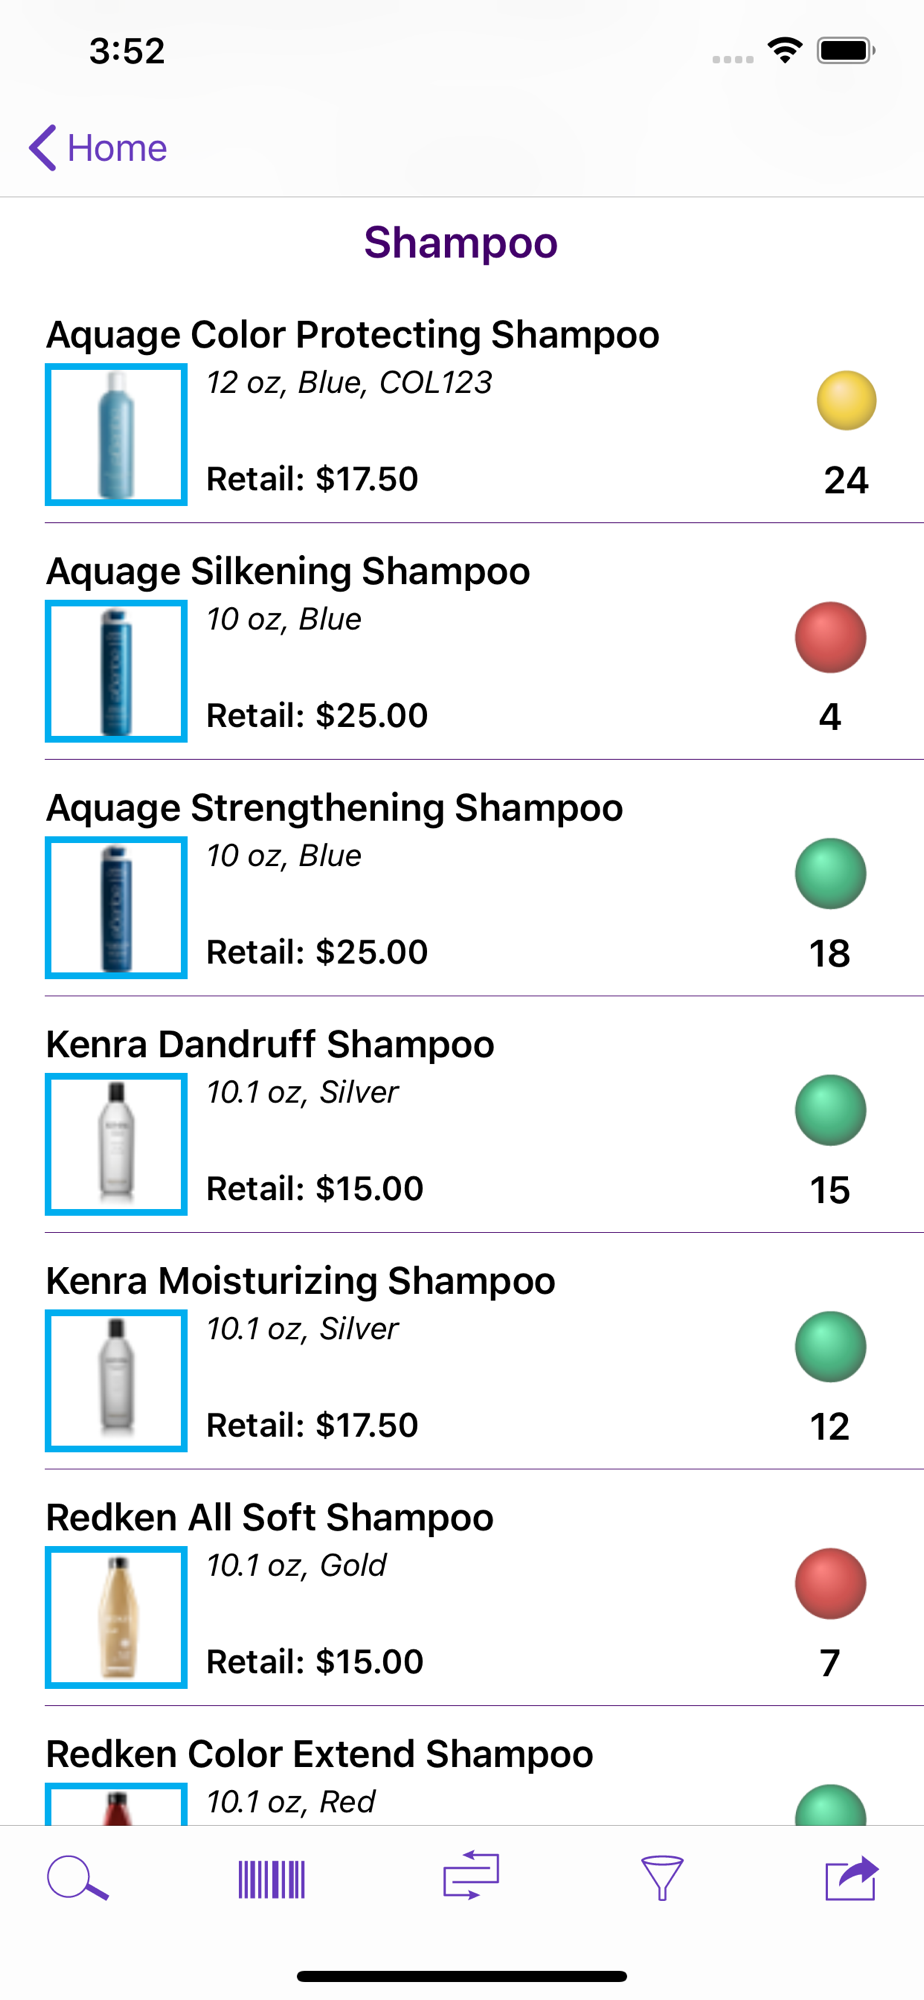Open the barcode scanner icon
This screenshot has width=924, height=2000.
pyautogui.click(x=272, y=1879)
